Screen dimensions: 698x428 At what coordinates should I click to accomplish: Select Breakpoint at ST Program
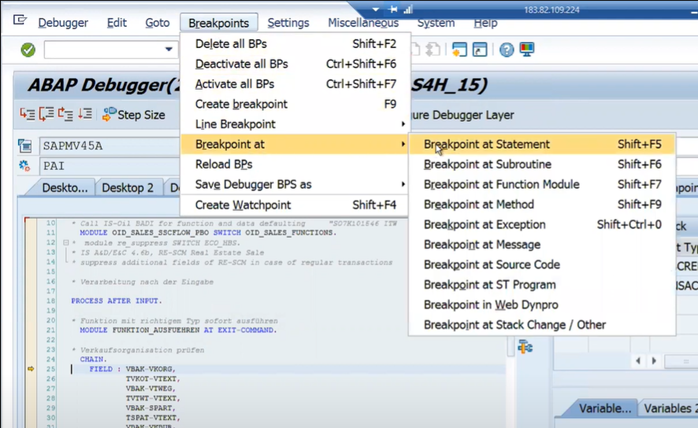click(542, 285)
